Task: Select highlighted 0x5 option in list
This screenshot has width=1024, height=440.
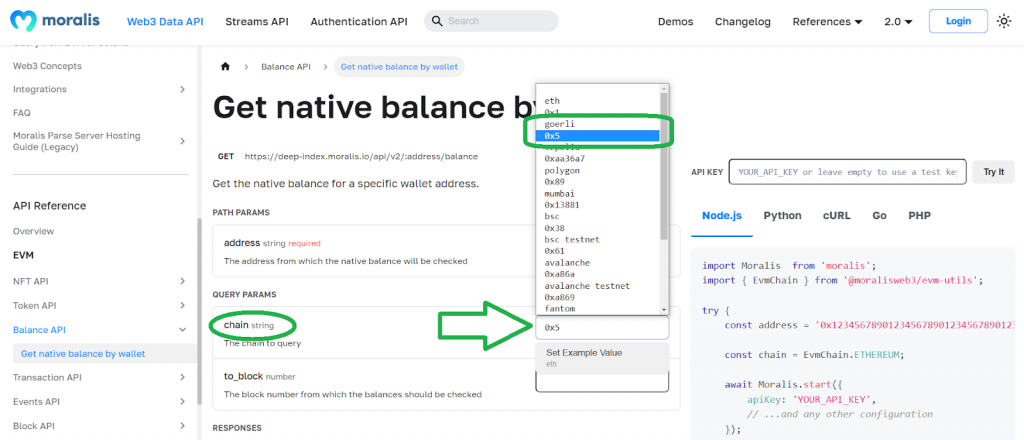Action: pyautogui.click(x=598, y=135)
